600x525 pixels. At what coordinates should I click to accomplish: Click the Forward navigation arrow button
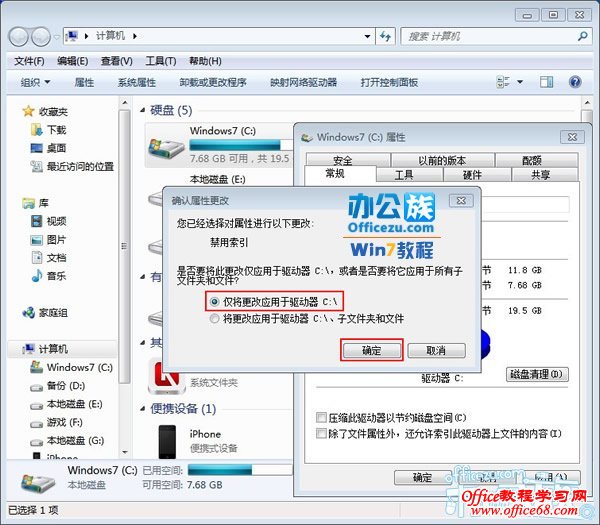[x=41, y=37]
